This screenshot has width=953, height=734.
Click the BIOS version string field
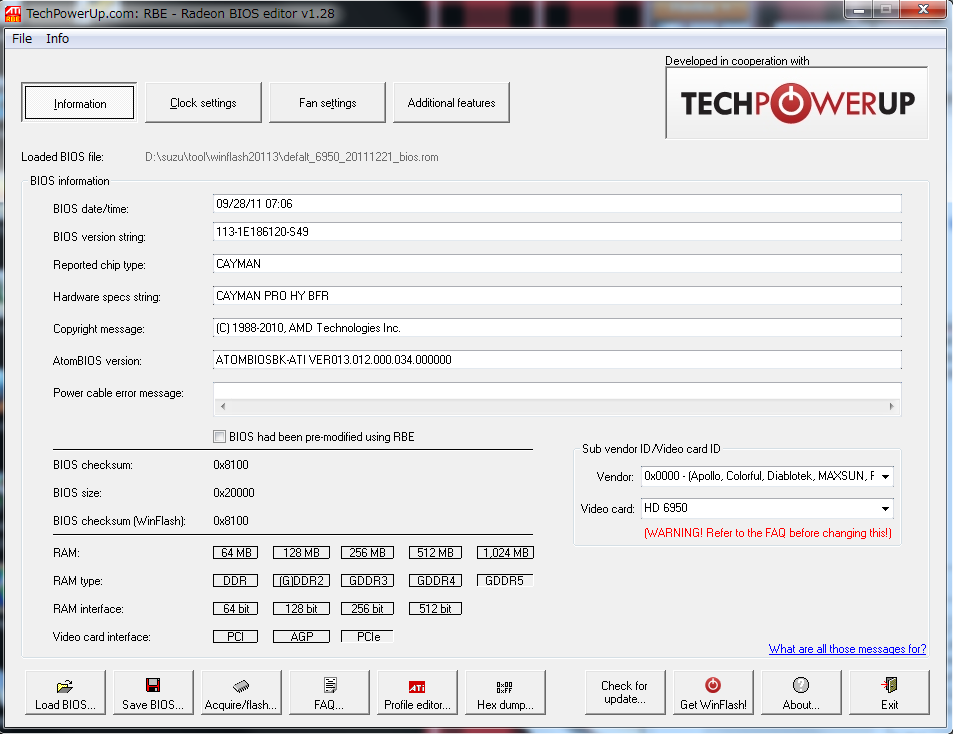(557, 232)
